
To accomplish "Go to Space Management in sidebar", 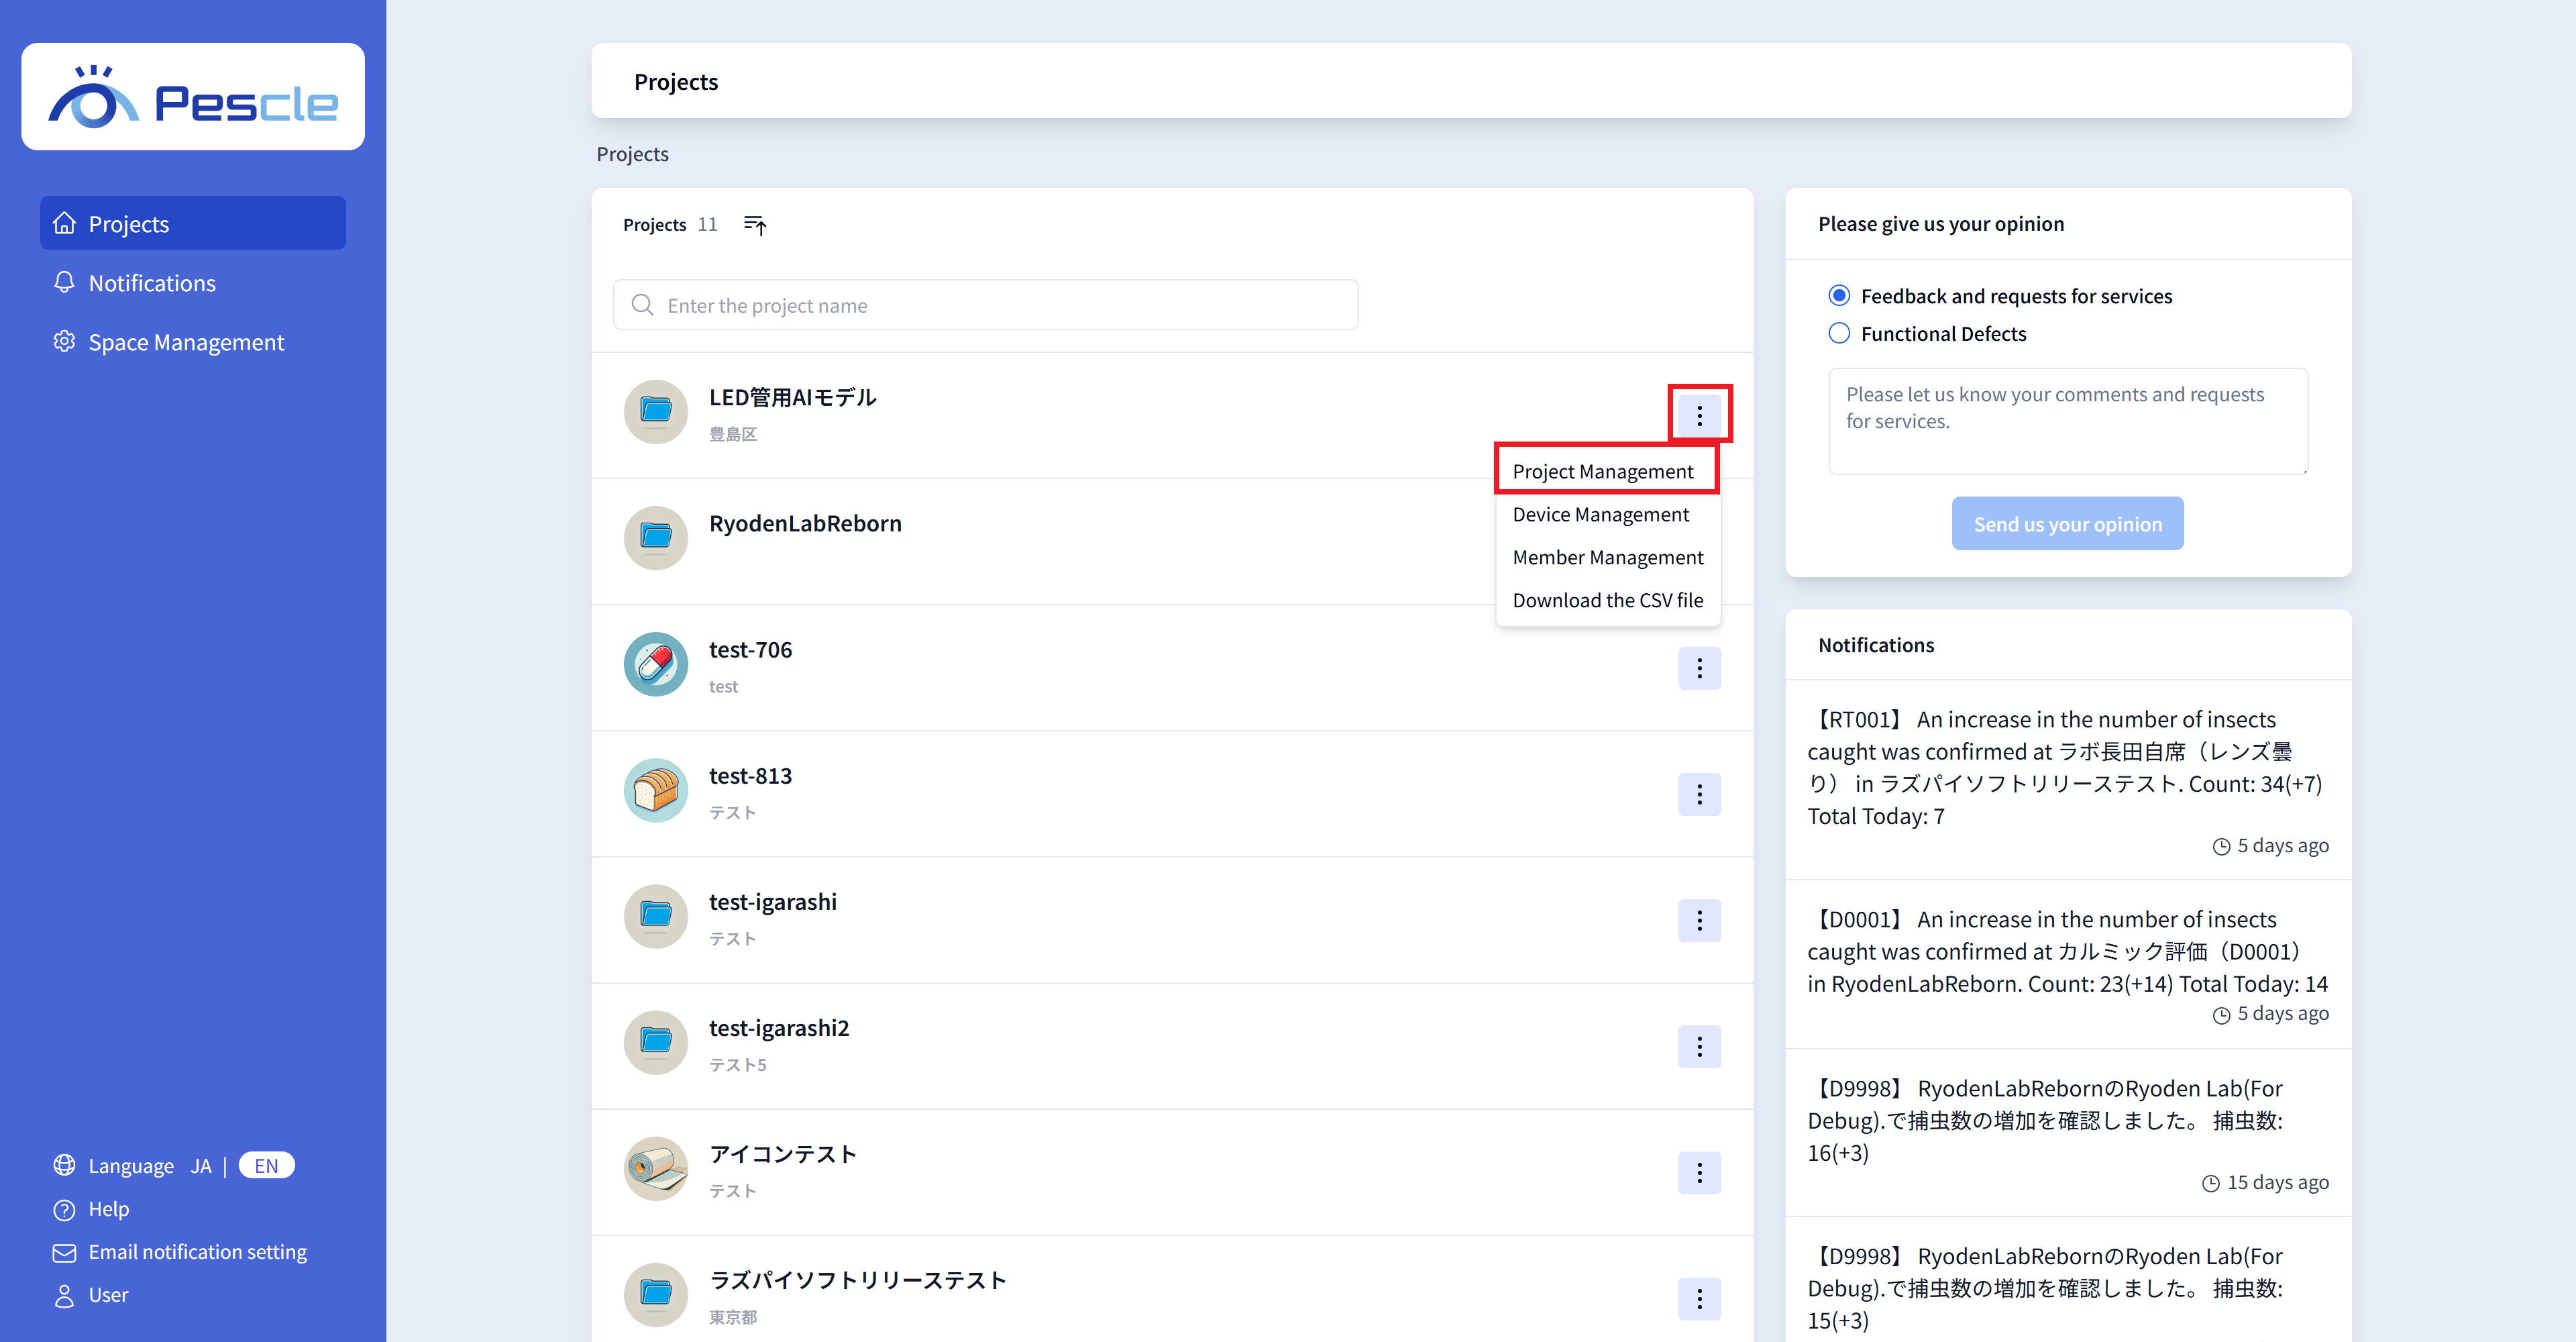I will click(186, 343).
